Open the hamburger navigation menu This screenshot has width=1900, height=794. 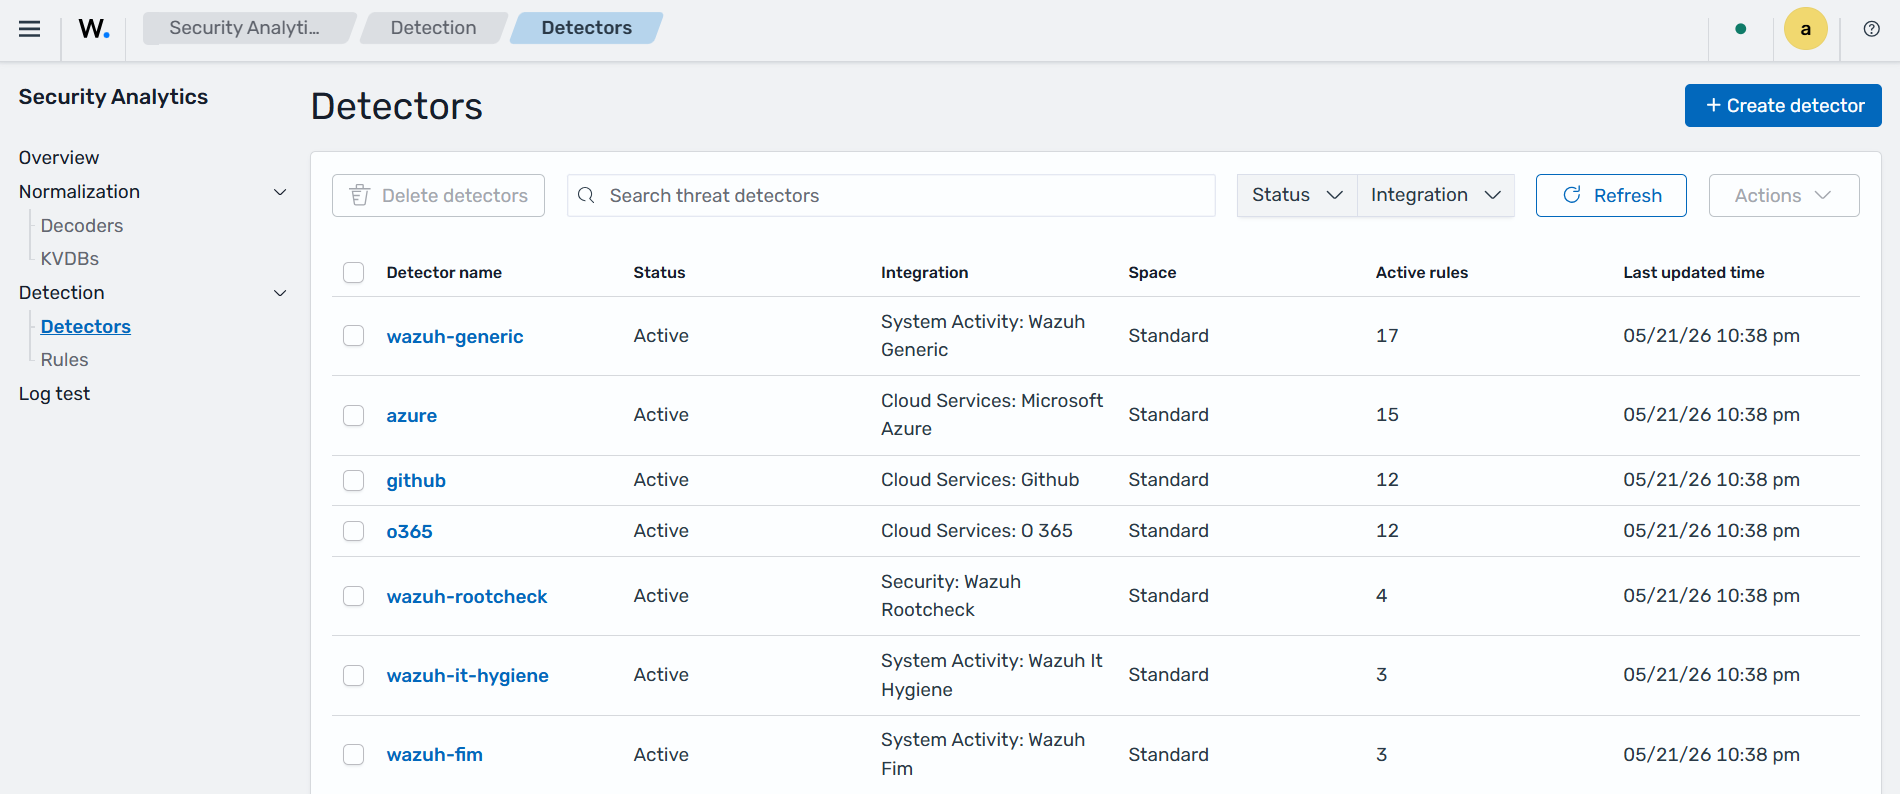30,29
